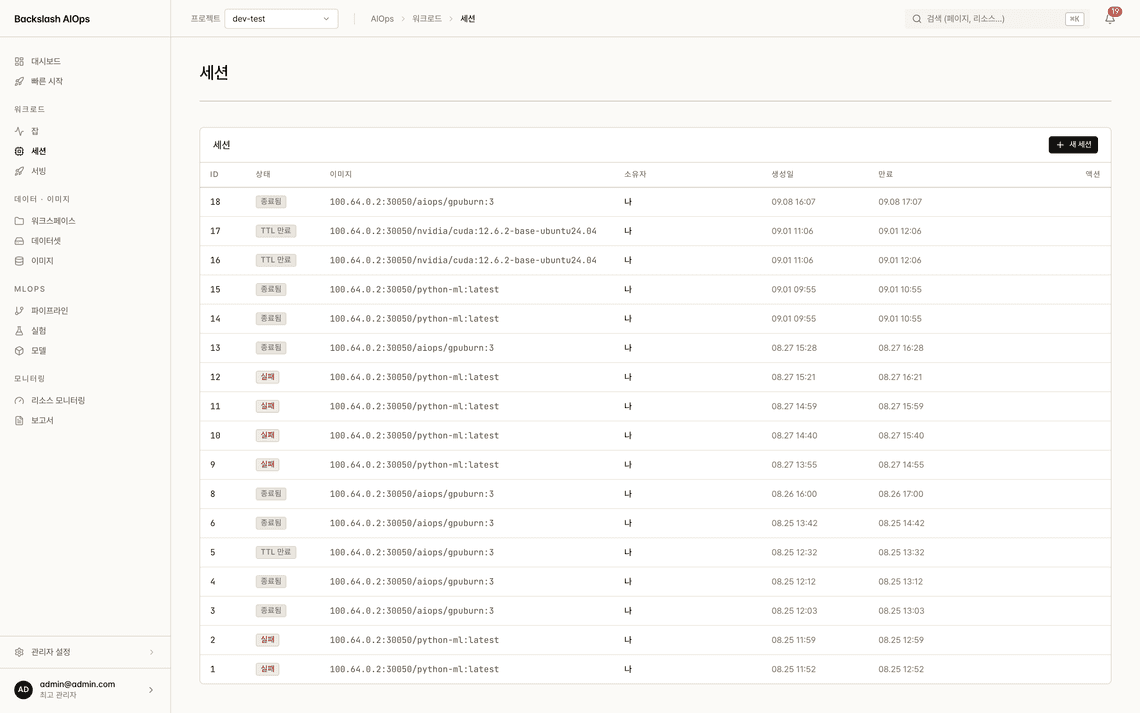Open the 보고서 document icon
The image size is (1140, 713).
pyautogui.click(x=20, y=421)
